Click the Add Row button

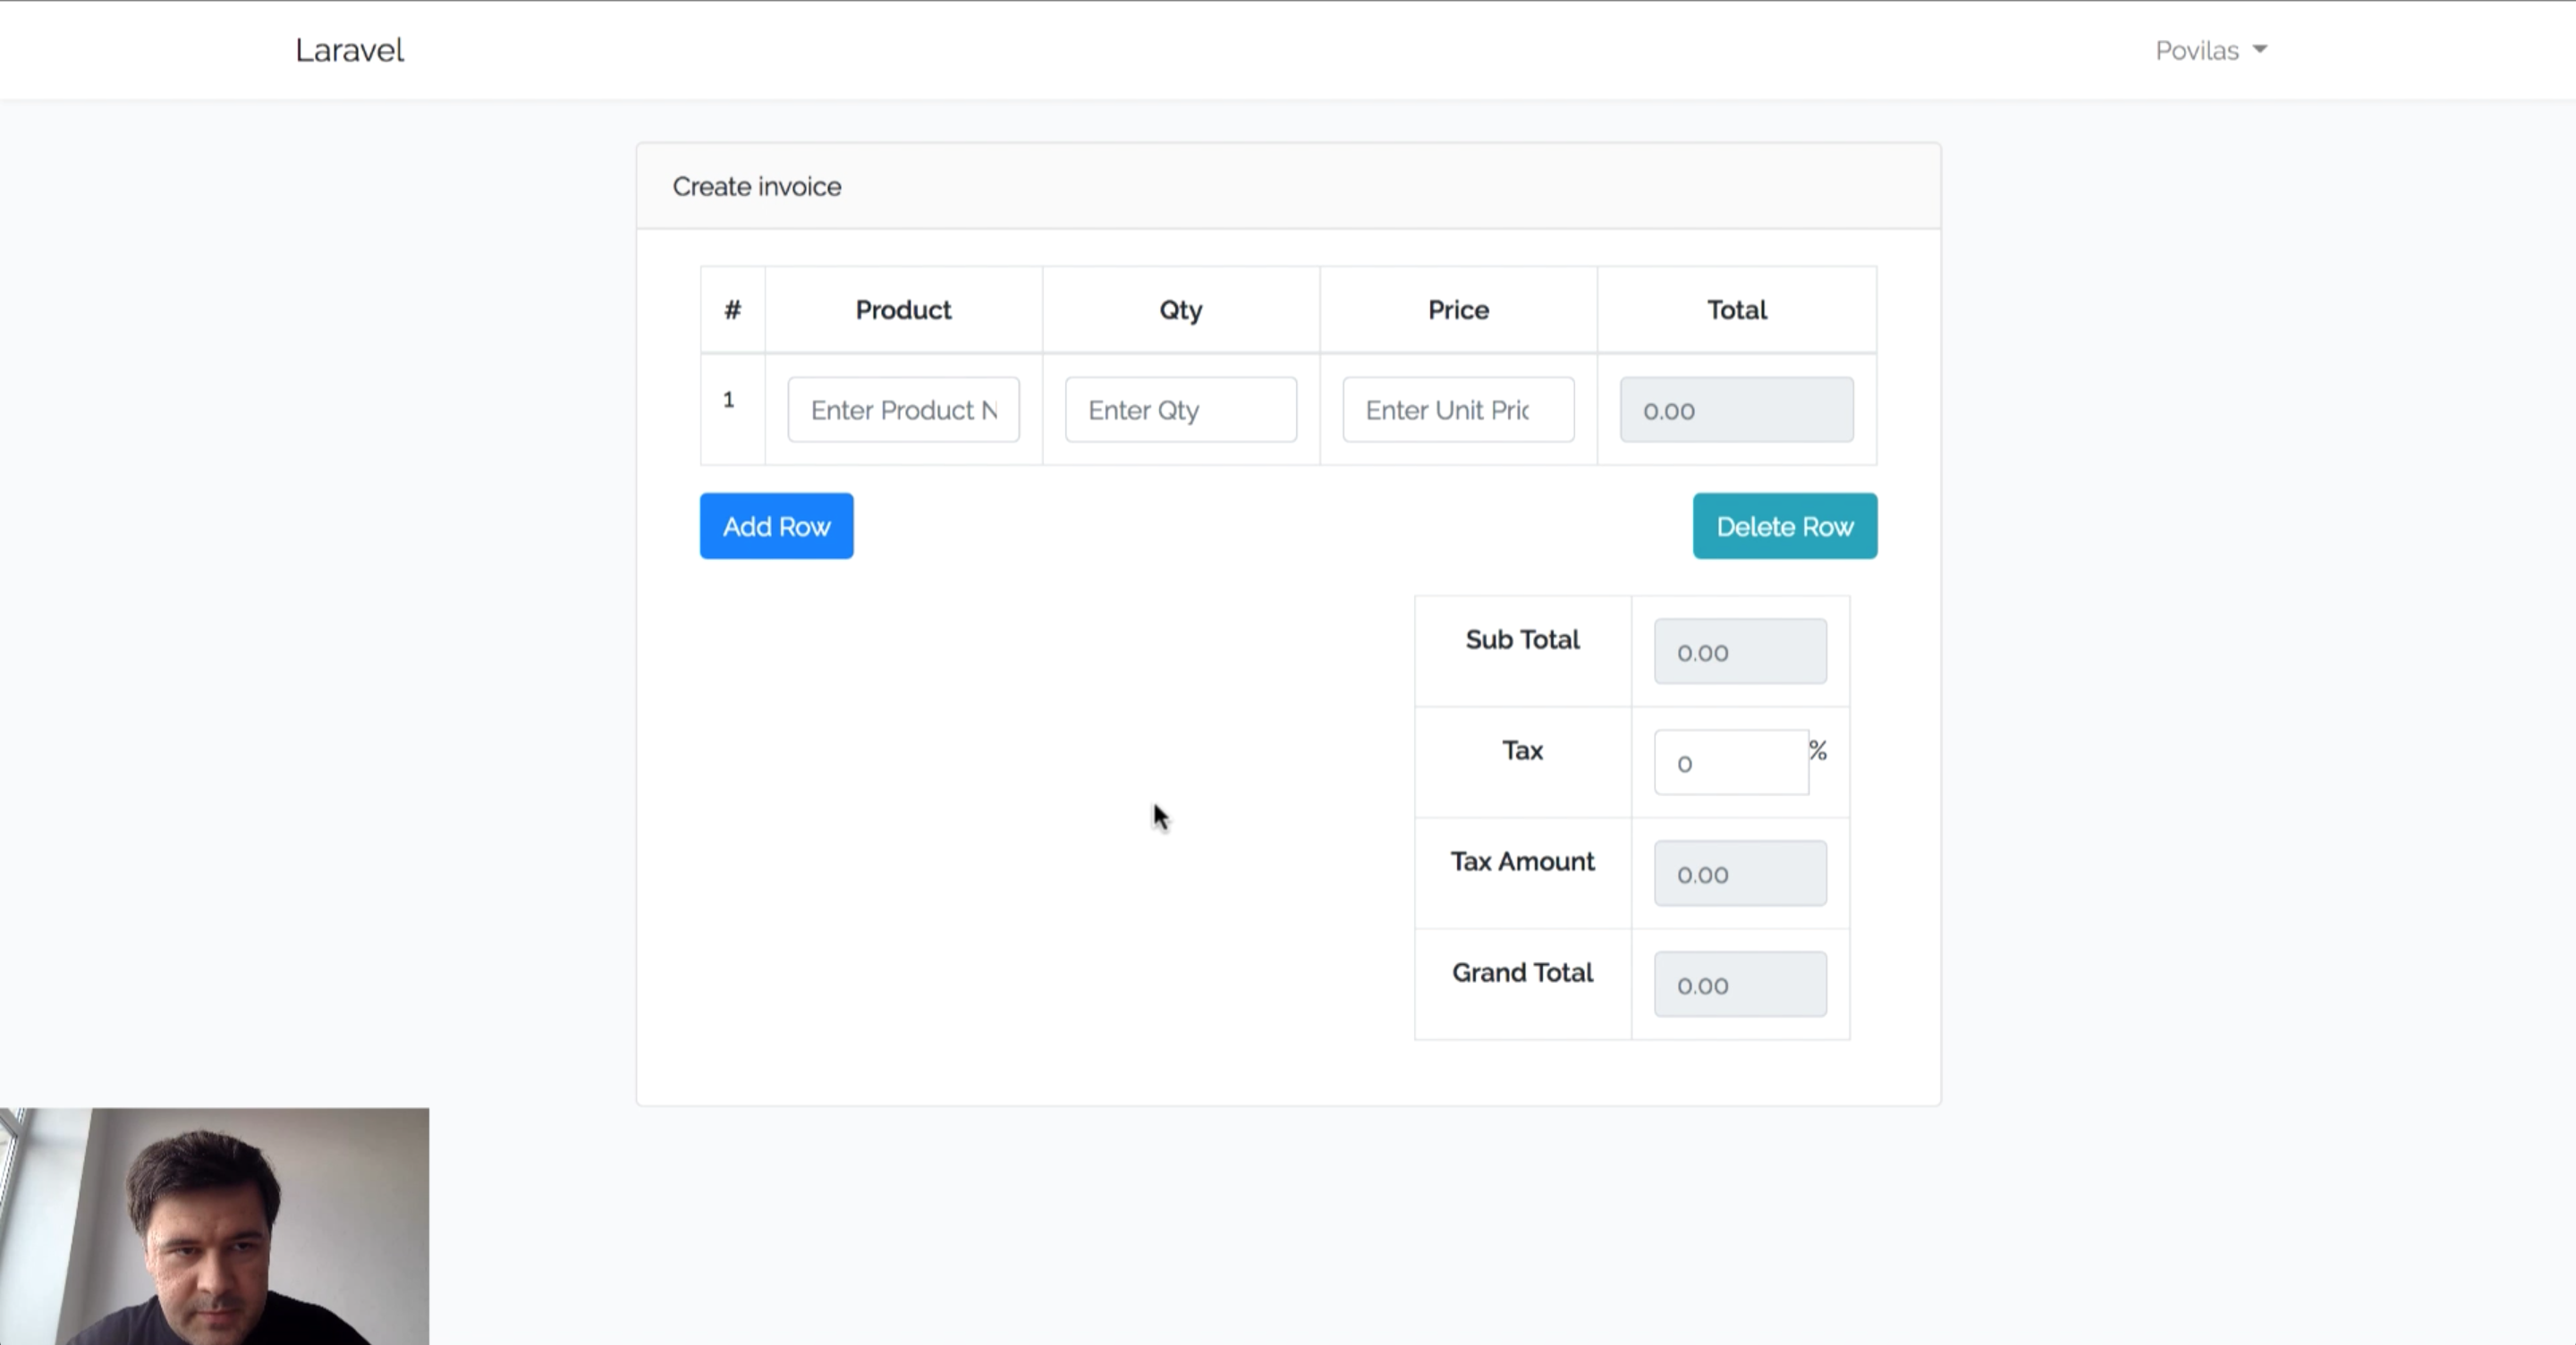pos(777,526)
